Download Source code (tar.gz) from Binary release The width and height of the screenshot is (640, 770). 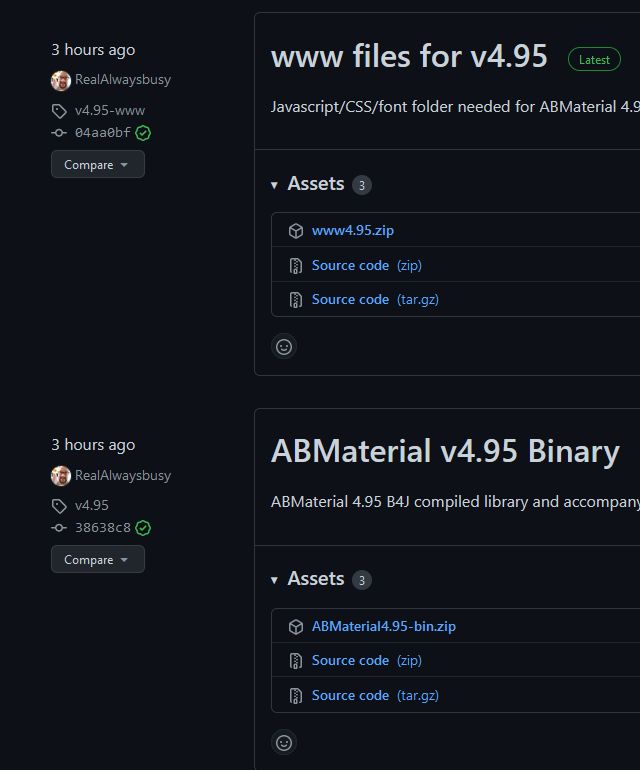click(375, 695)
